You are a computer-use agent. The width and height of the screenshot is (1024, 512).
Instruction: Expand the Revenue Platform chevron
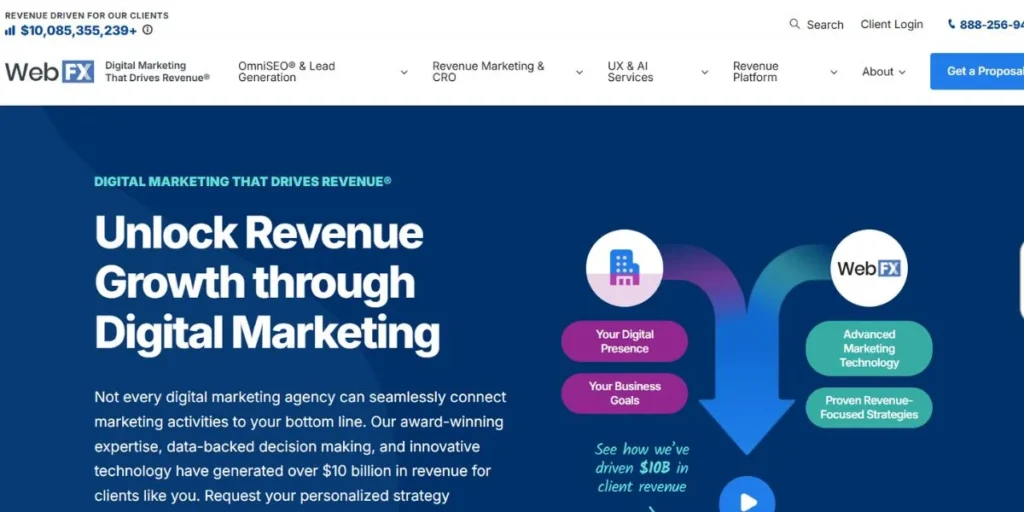pos(833,72)
